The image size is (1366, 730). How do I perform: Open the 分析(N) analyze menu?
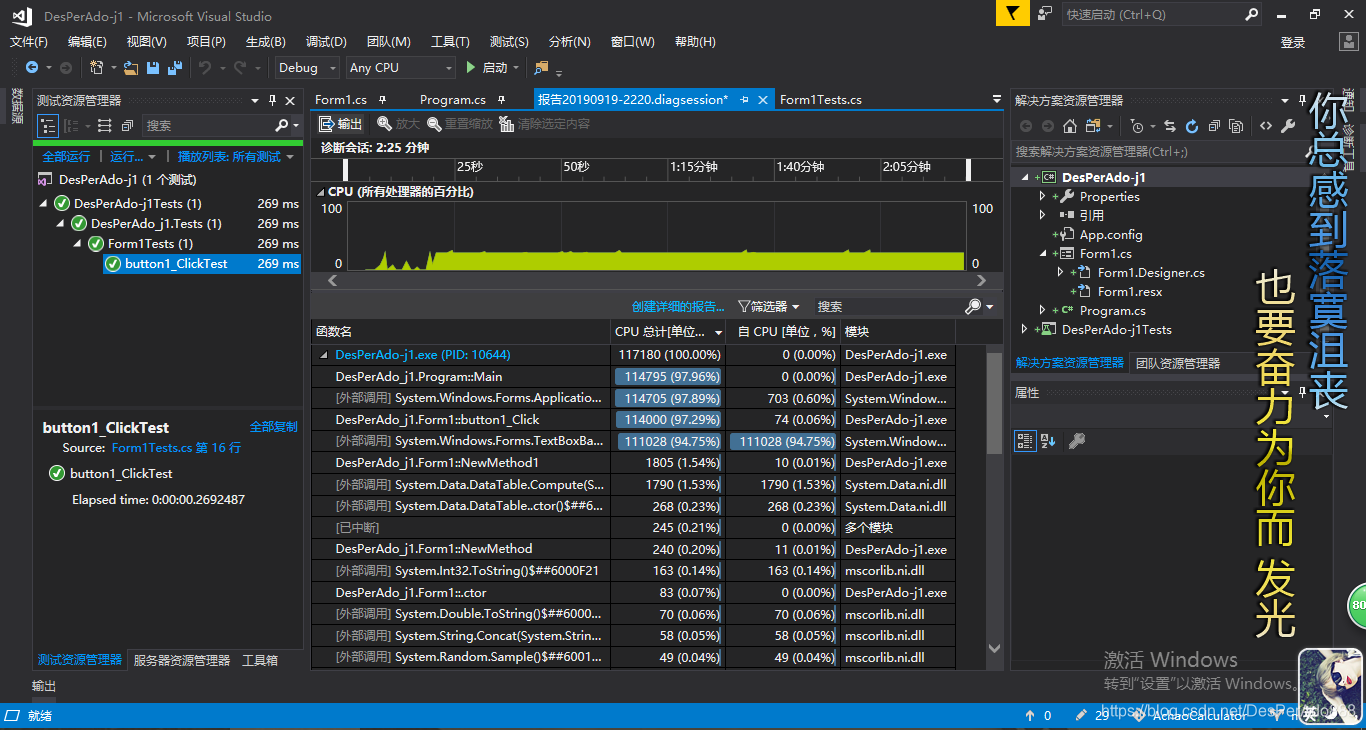click(570, 42)
